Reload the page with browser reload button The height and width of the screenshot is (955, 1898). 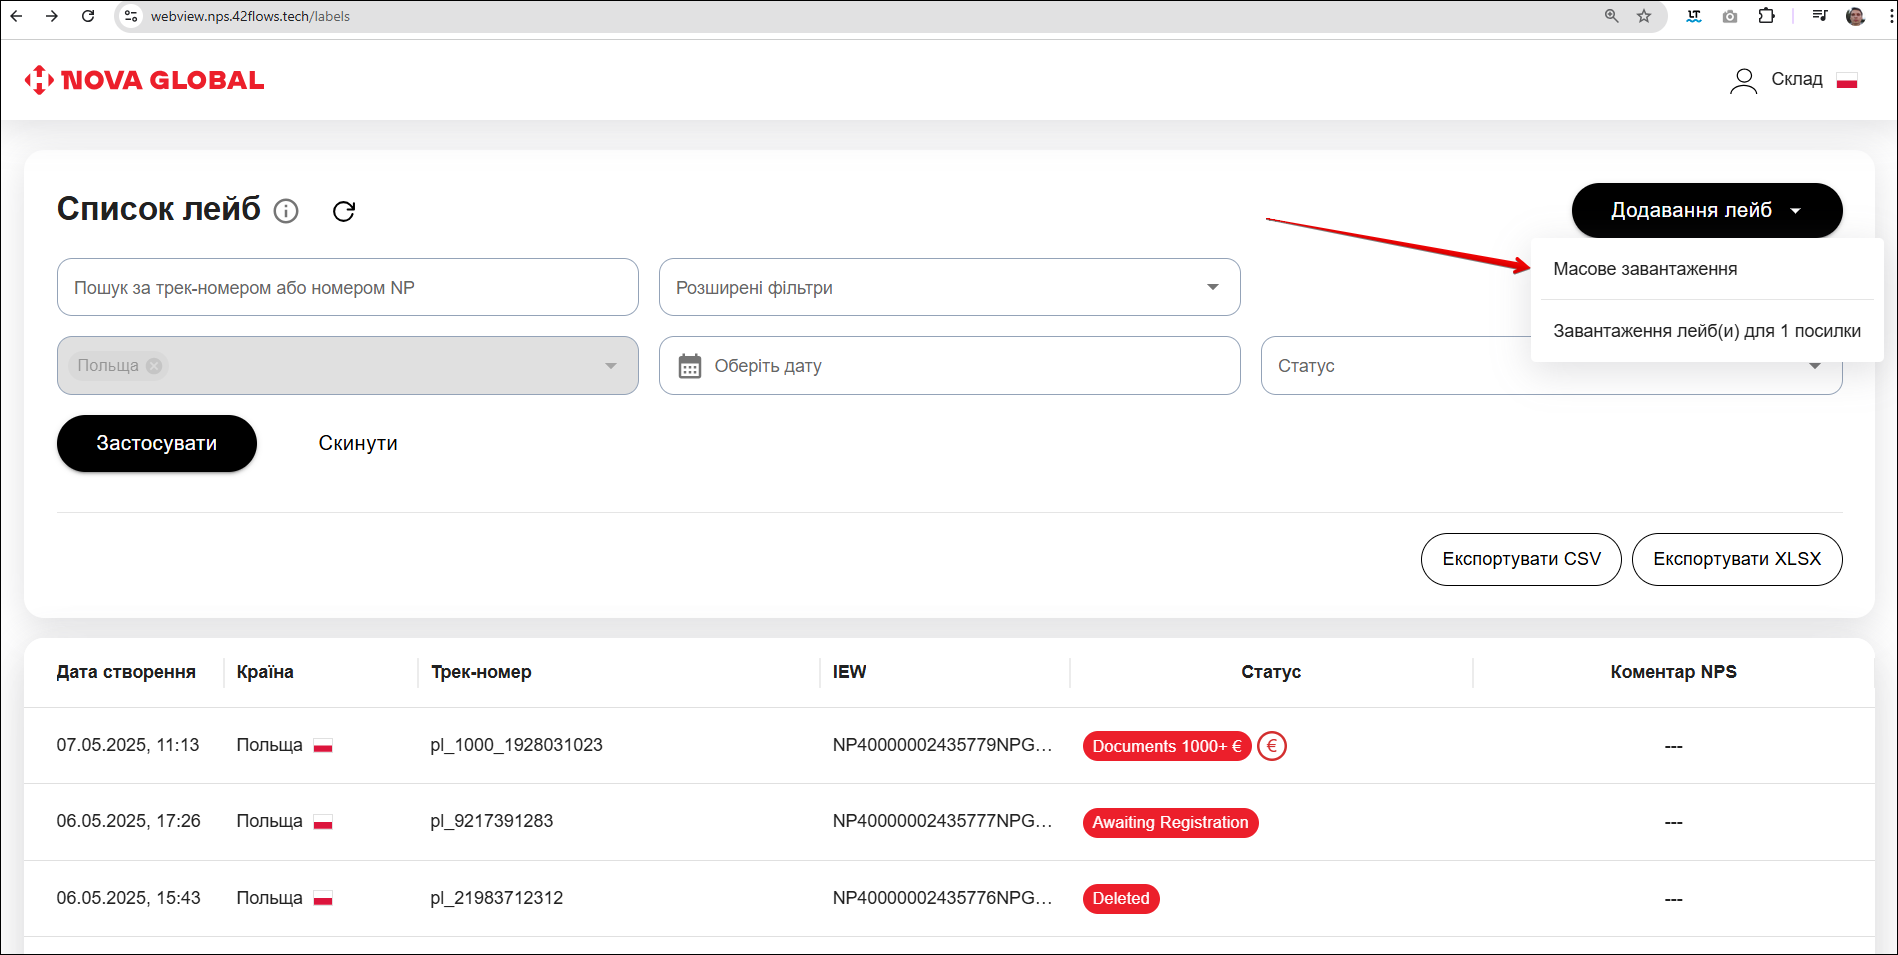pyautogui.click(x=88, y=16)
